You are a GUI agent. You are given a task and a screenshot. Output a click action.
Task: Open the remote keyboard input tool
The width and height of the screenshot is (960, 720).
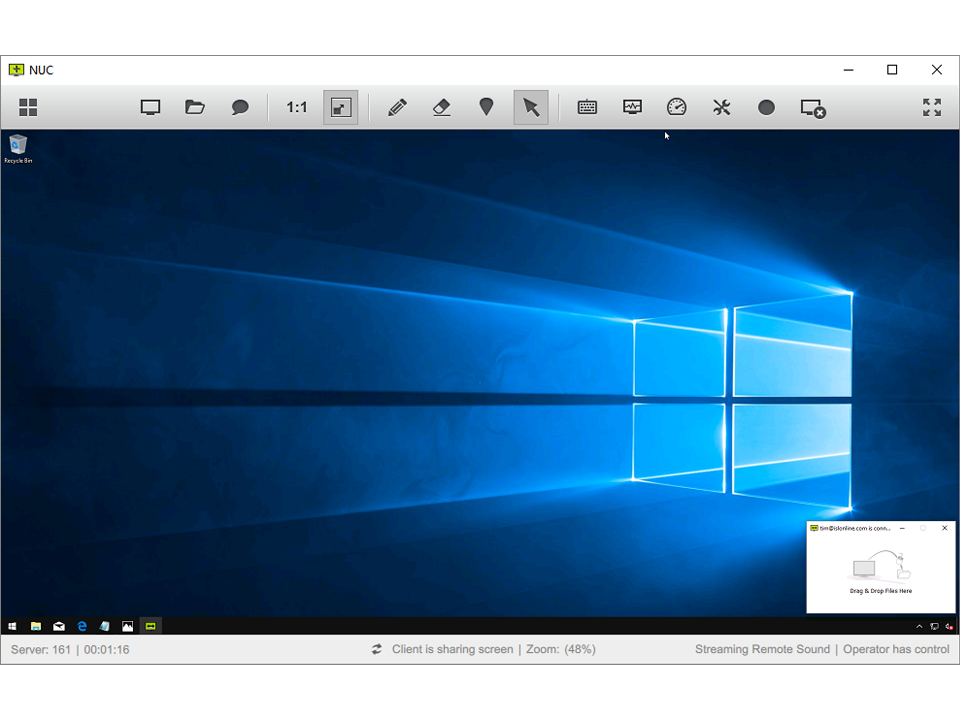586,107
